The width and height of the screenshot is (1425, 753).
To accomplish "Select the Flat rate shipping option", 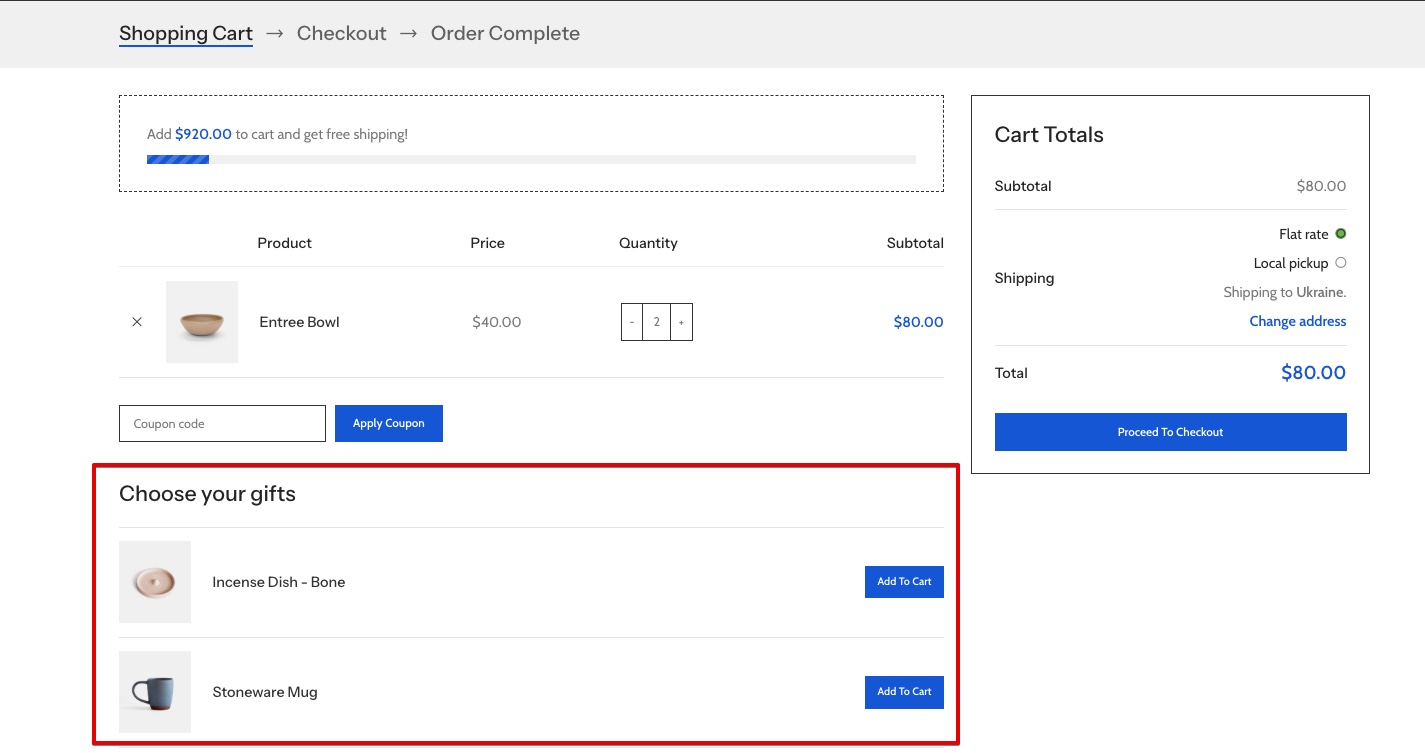I will pyautogui.click(x=1341, y=234).
